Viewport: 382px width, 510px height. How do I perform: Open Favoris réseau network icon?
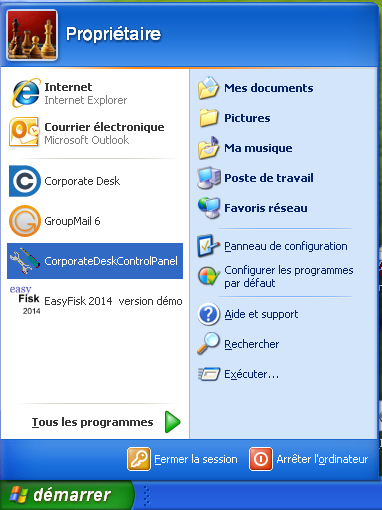pyautogui.click(x=209, y=208)
